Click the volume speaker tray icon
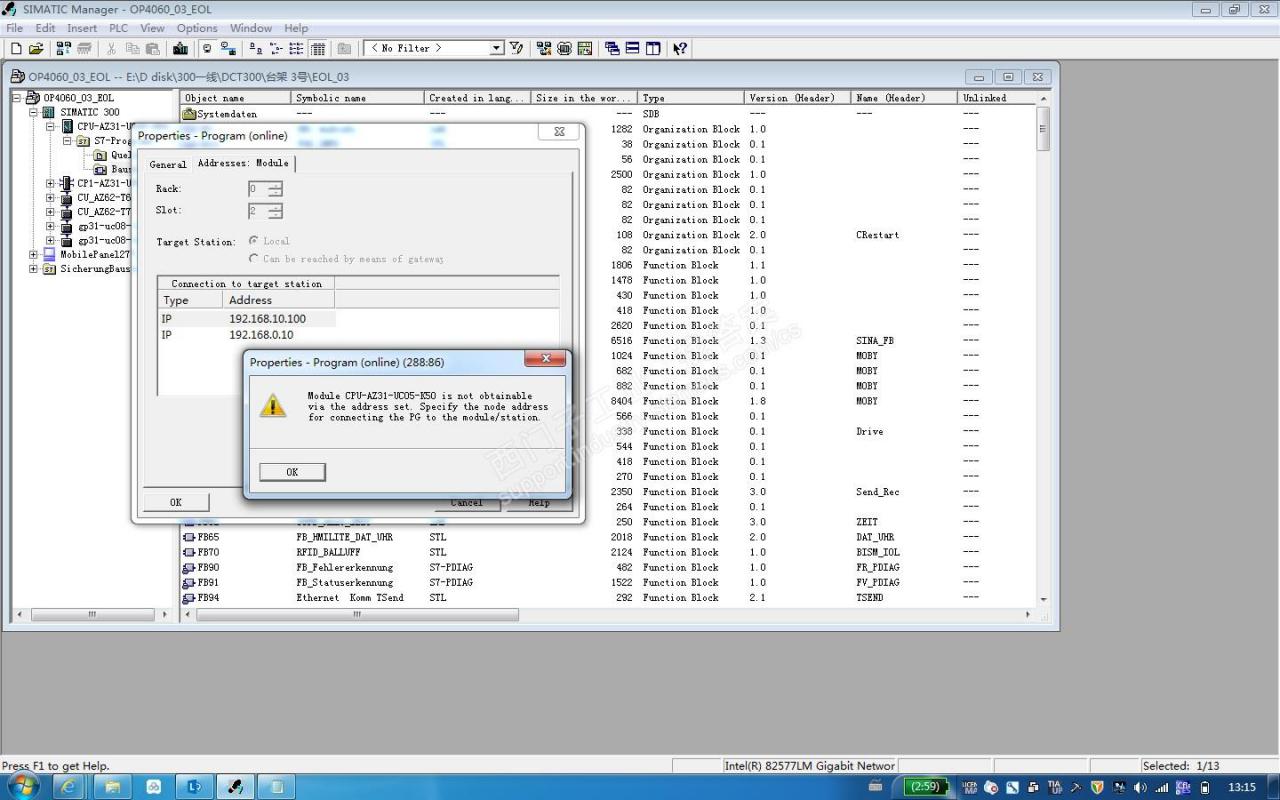The width and height of the screenshot is (1280, 800). click(x=1141, y=787)
